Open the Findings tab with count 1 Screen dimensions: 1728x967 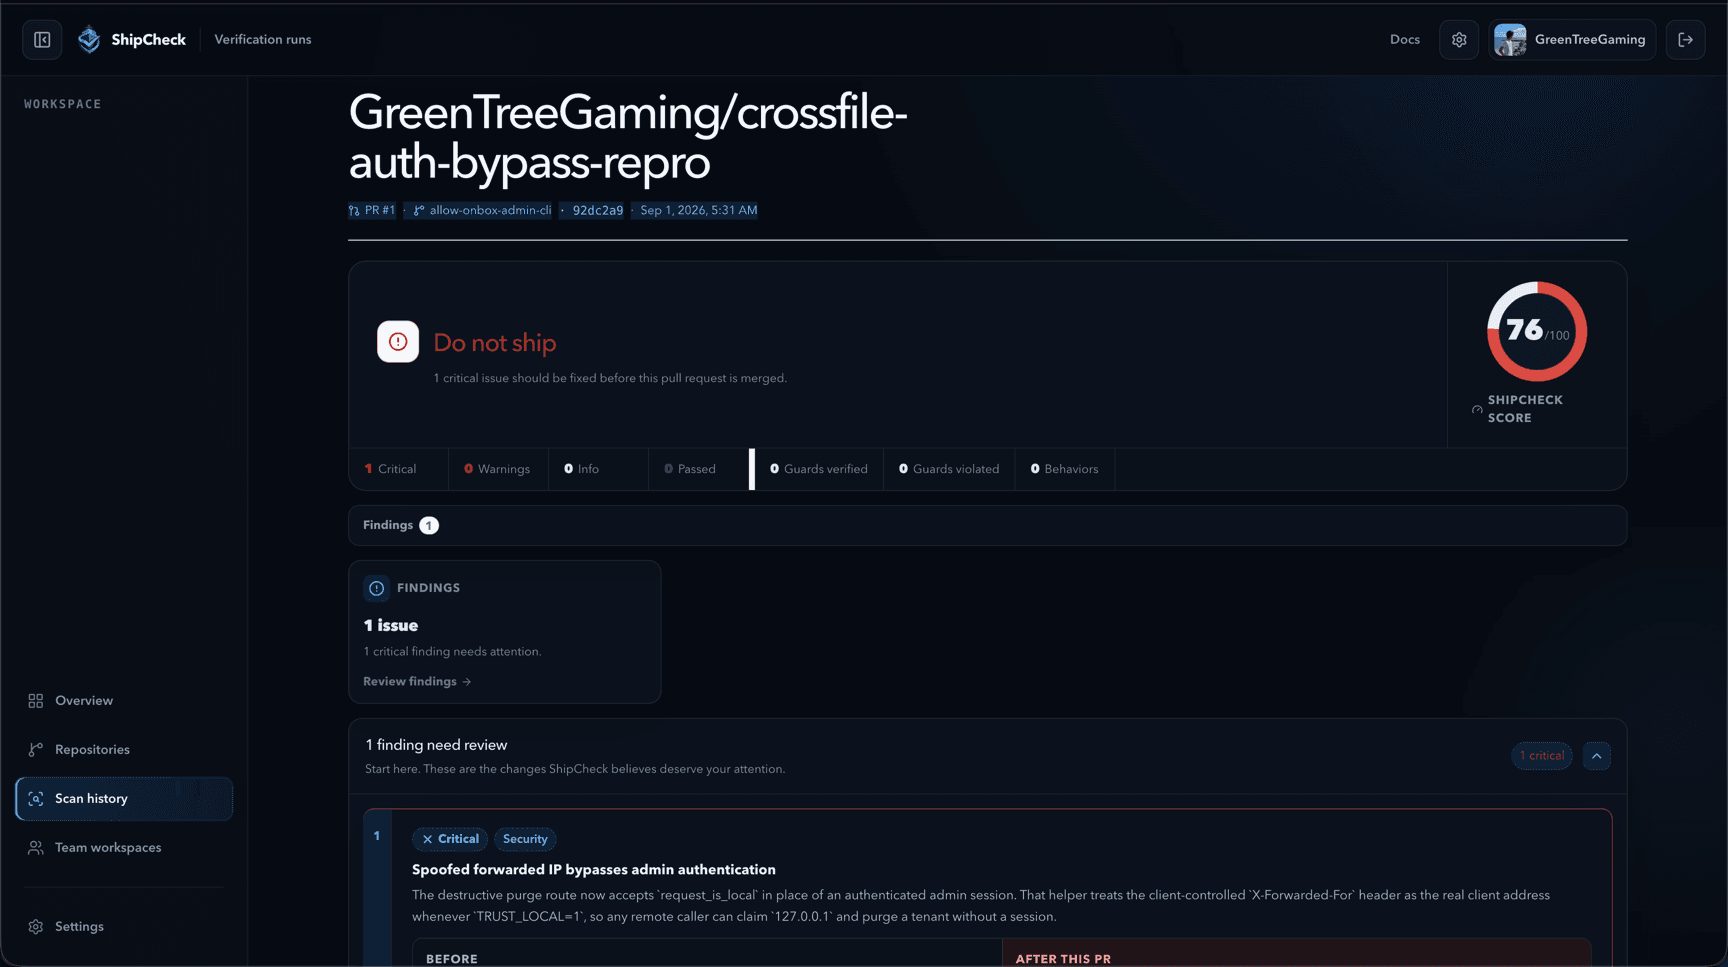click(401, 525)
